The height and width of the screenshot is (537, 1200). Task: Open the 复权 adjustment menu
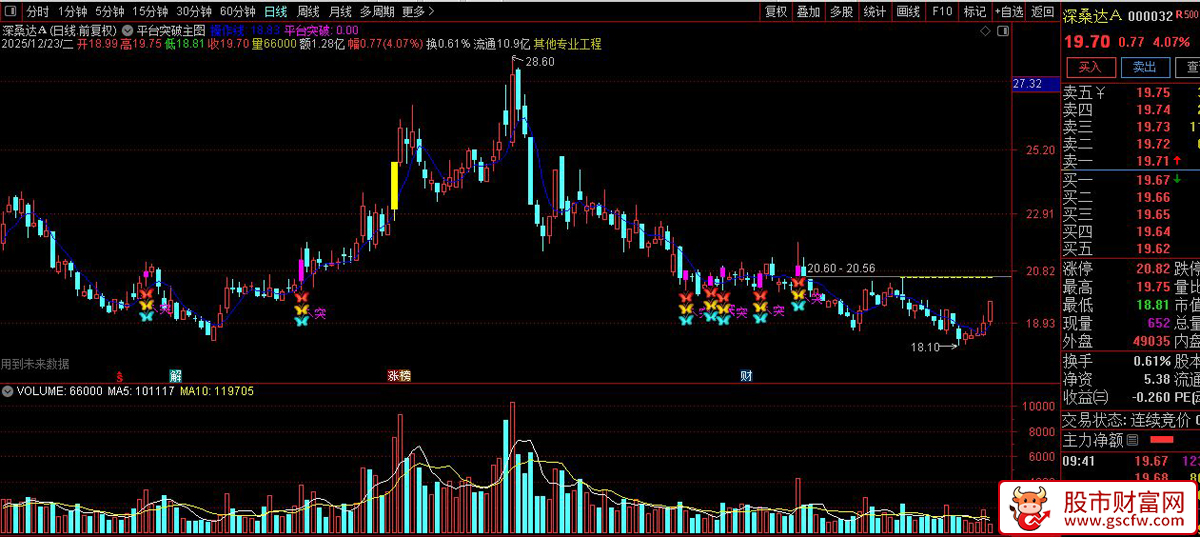point(776,12)
